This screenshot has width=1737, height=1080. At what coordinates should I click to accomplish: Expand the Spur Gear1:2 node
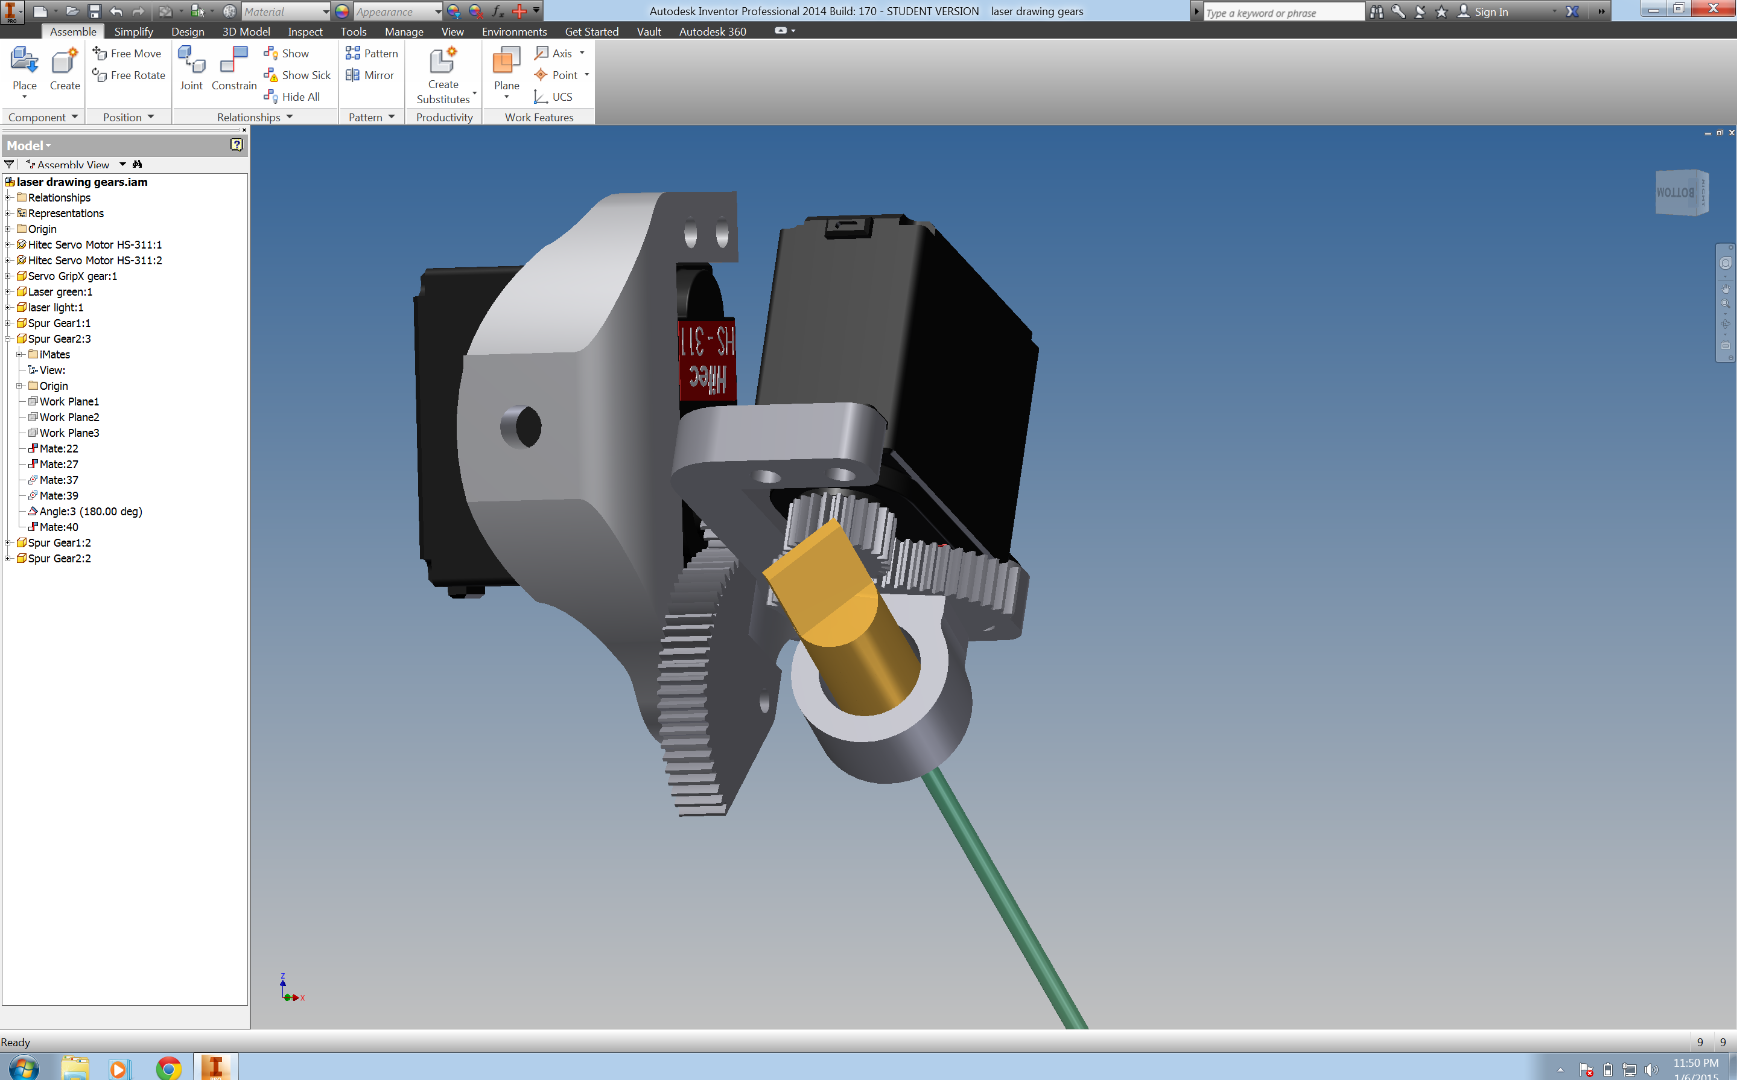tap(8, 543)
